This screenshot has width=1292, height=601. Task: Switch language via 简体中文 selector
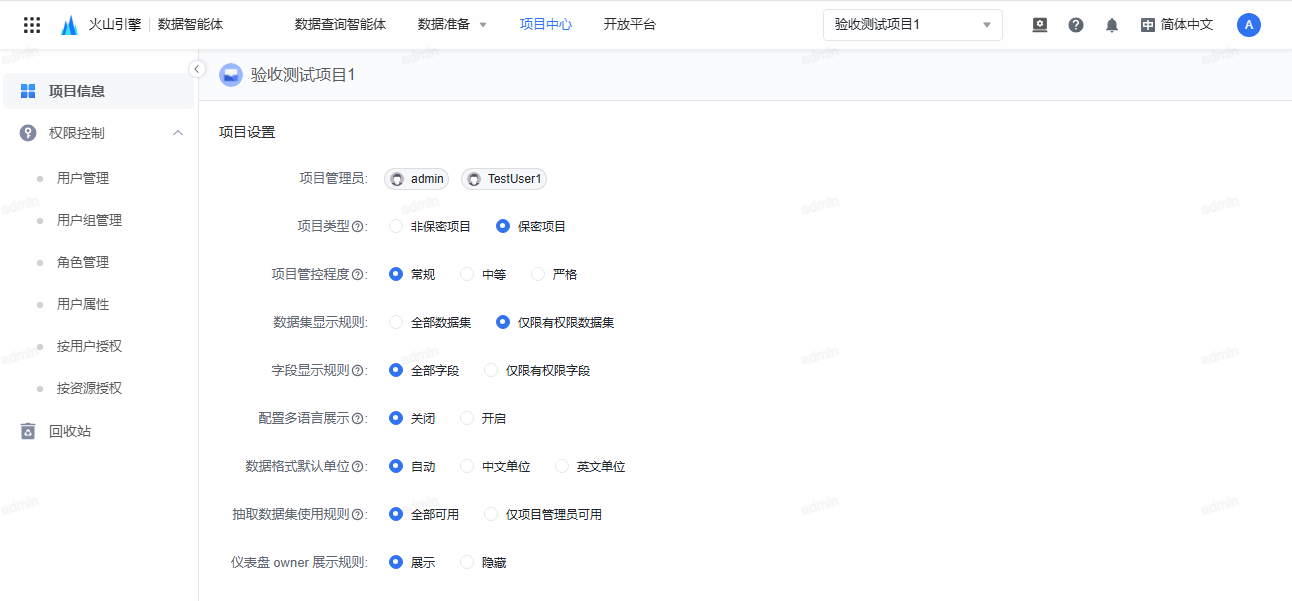pos(1177,25)
